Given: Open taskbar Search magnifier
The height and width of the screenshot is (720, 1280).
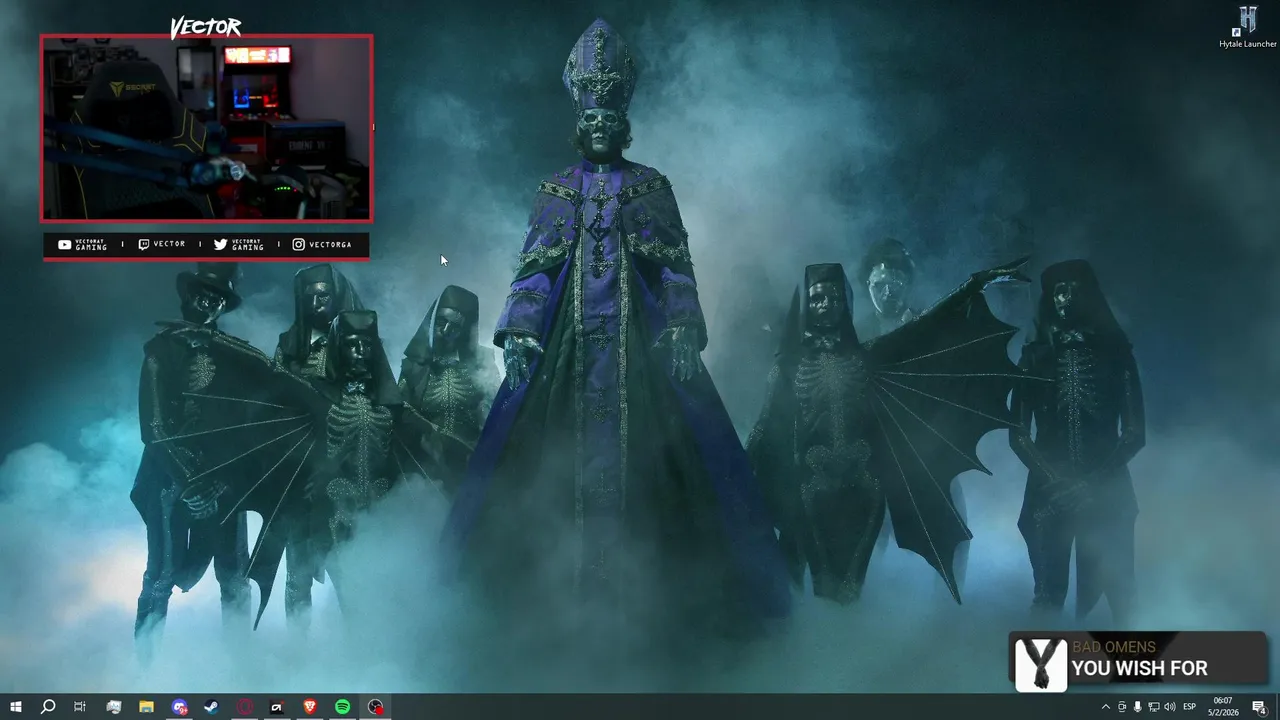Looking at the screenshot, I should click(47, 707).
